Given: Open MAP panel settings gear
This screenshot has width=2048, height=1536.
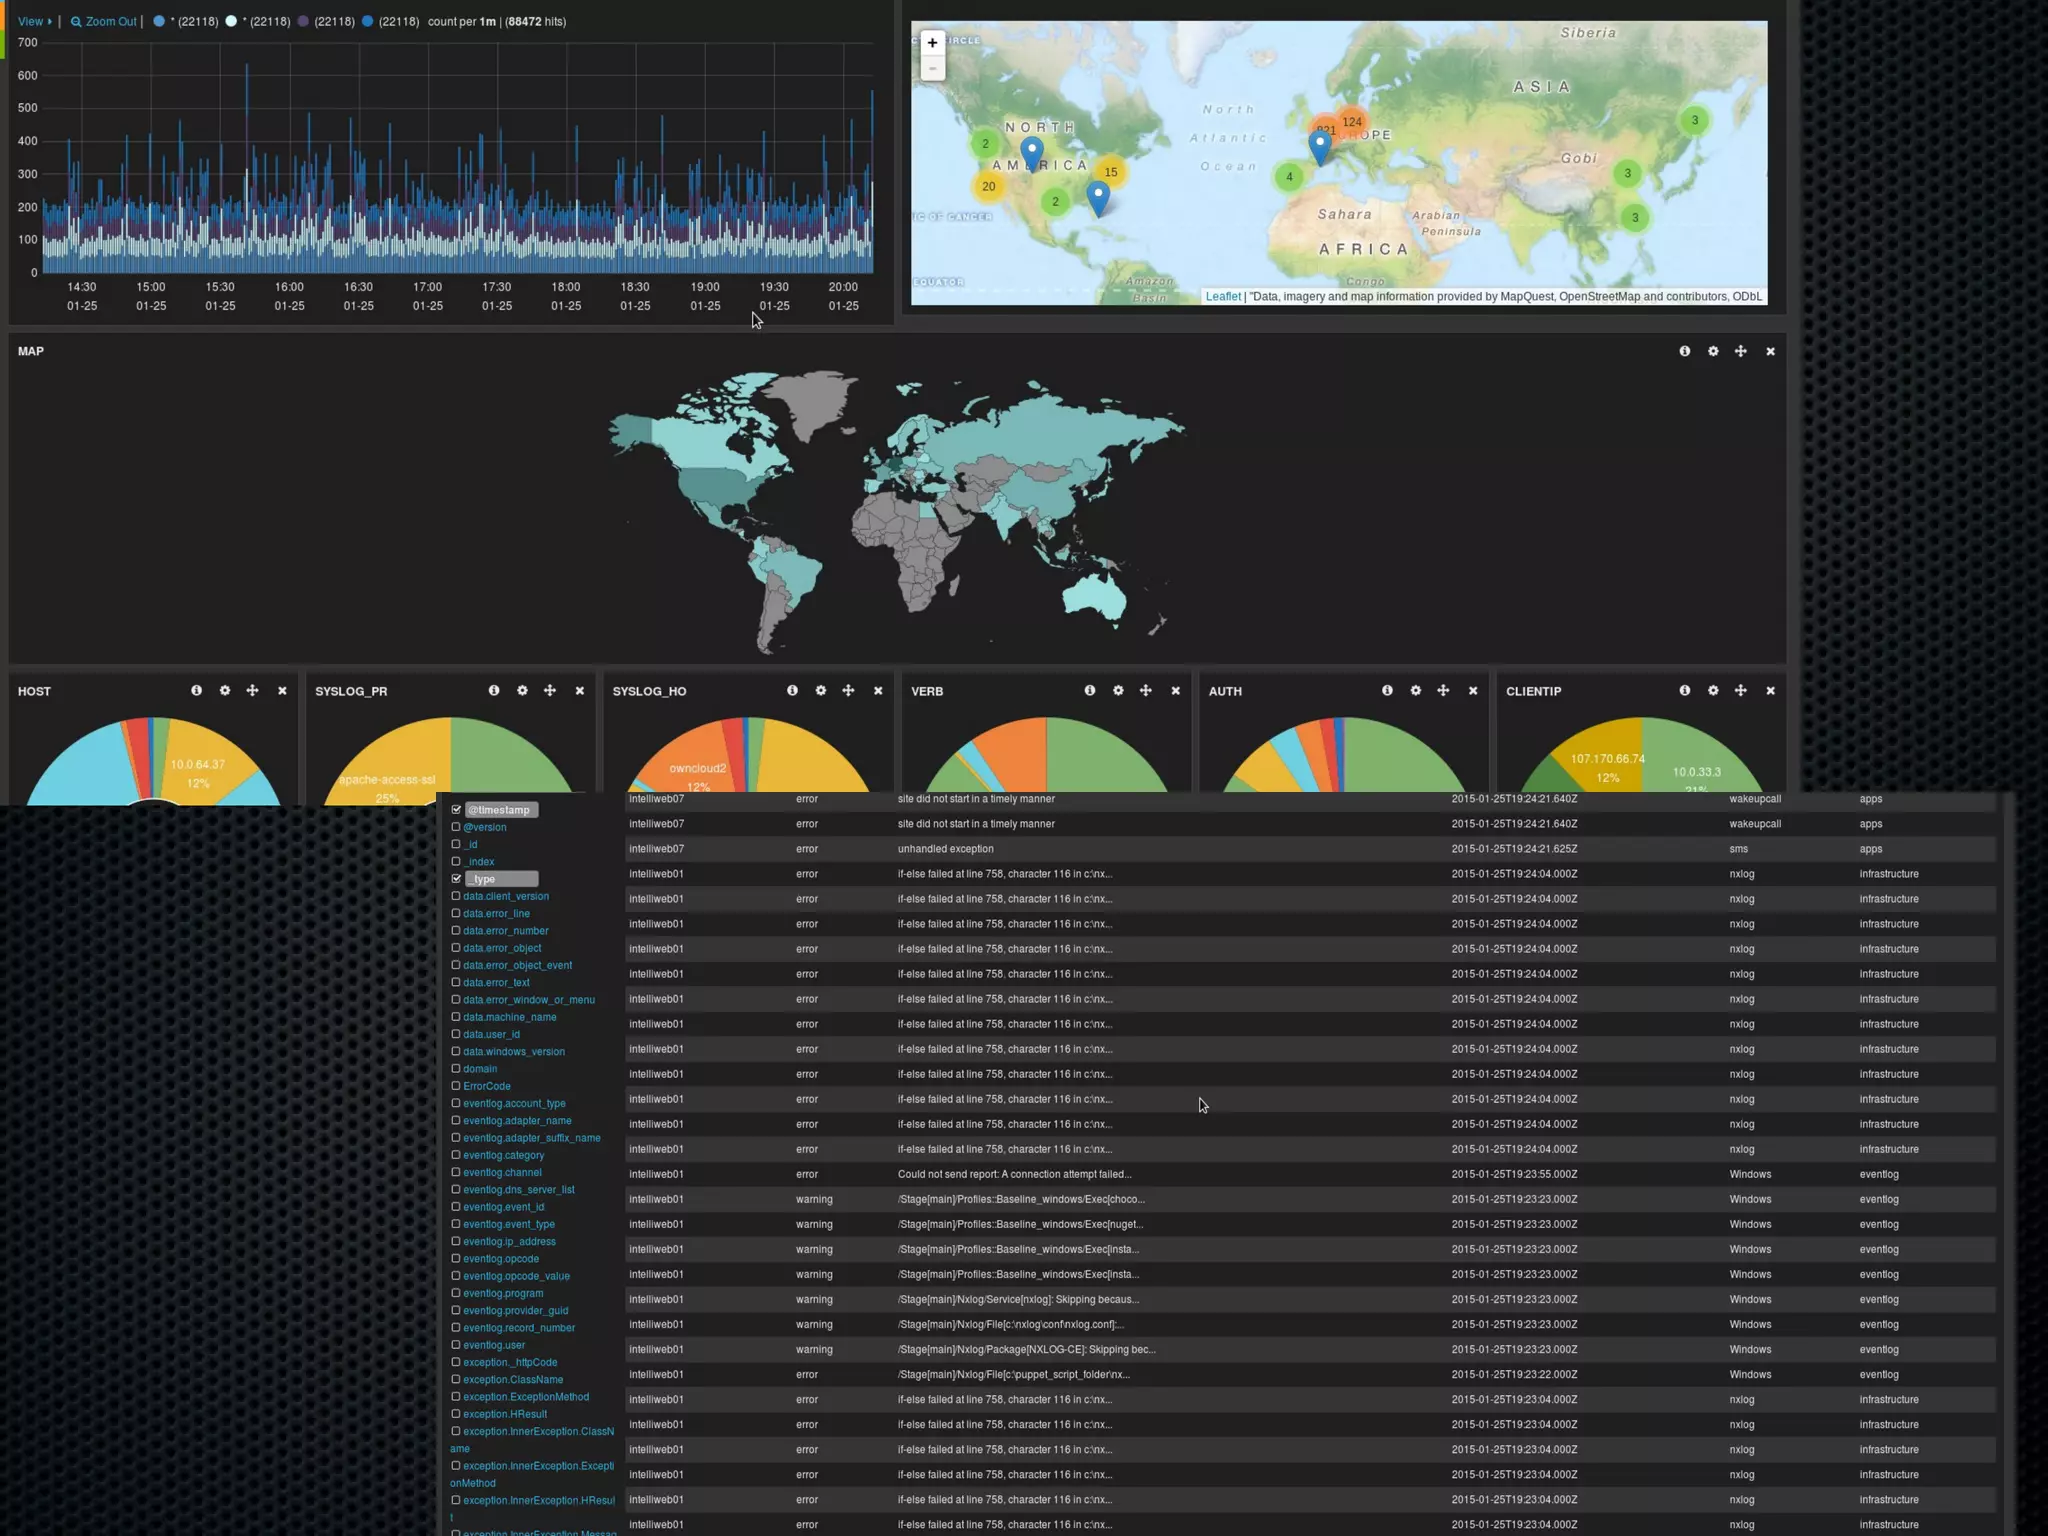Looking at the screenshot, I should [1713, 351].
